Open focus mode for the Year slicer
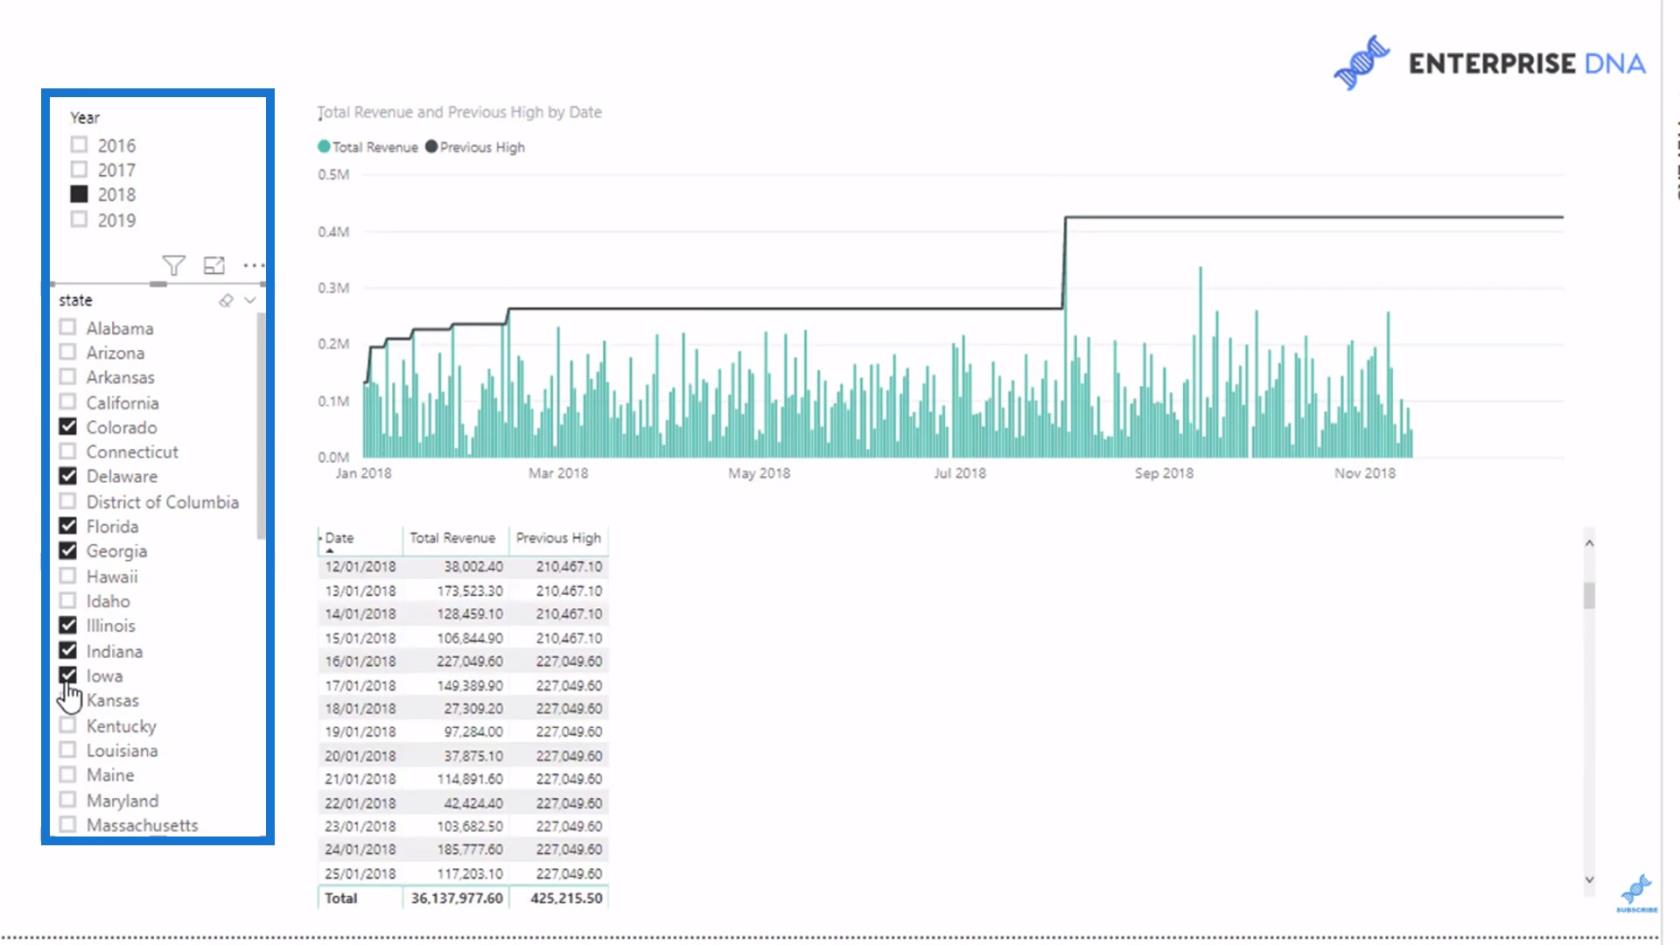 [x=214, y=265]
